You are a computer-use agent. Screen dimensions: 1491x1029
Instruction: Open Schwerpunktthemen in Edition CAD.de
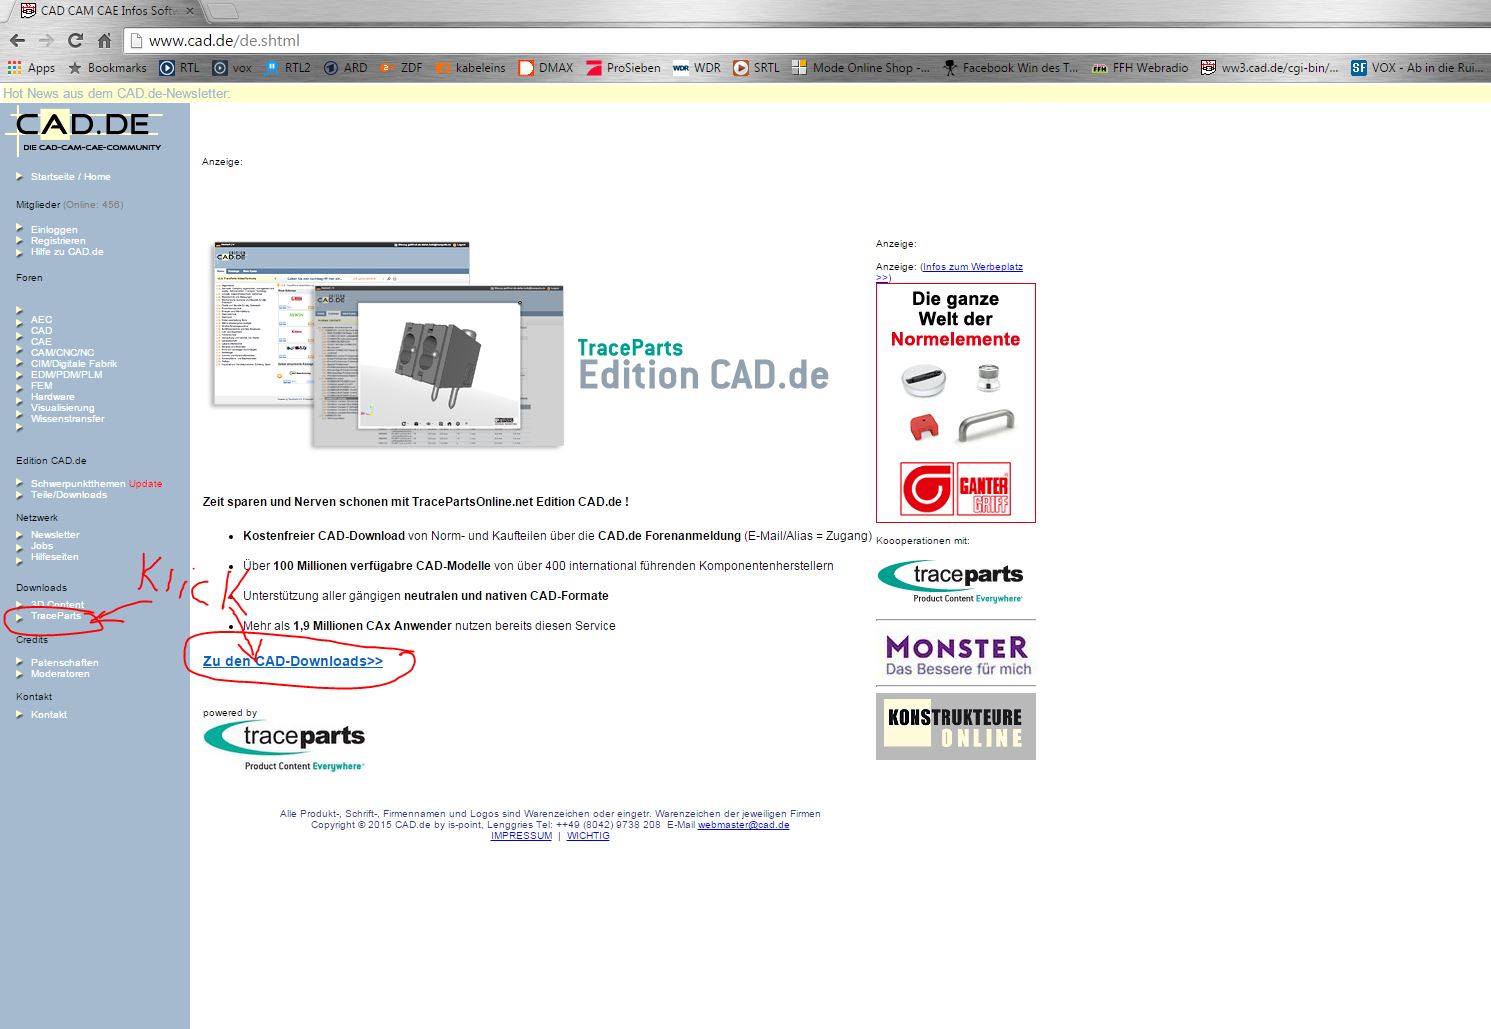pyautogui.click(x=78, y=484)
